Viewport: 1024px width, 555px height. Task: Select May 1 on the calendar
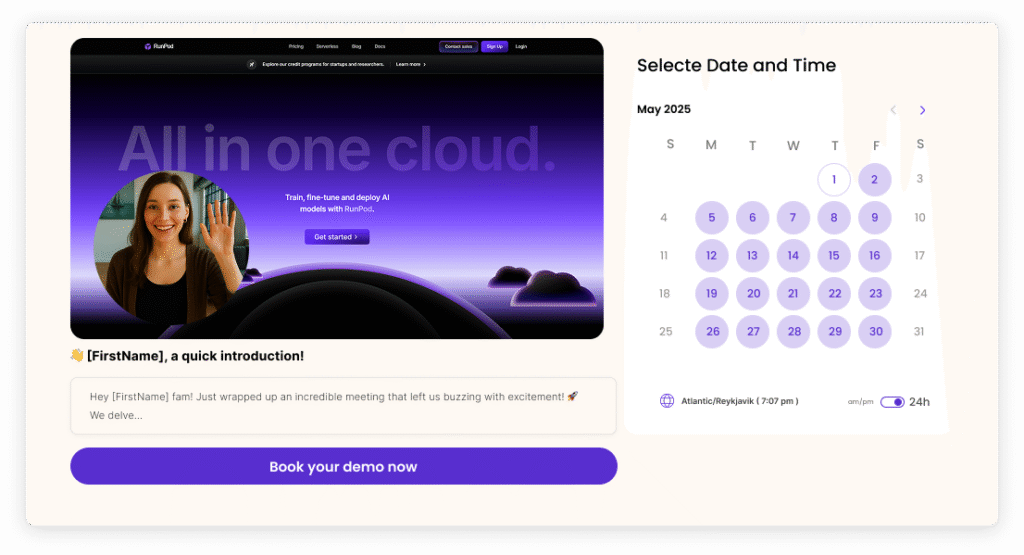coord(834,180)
